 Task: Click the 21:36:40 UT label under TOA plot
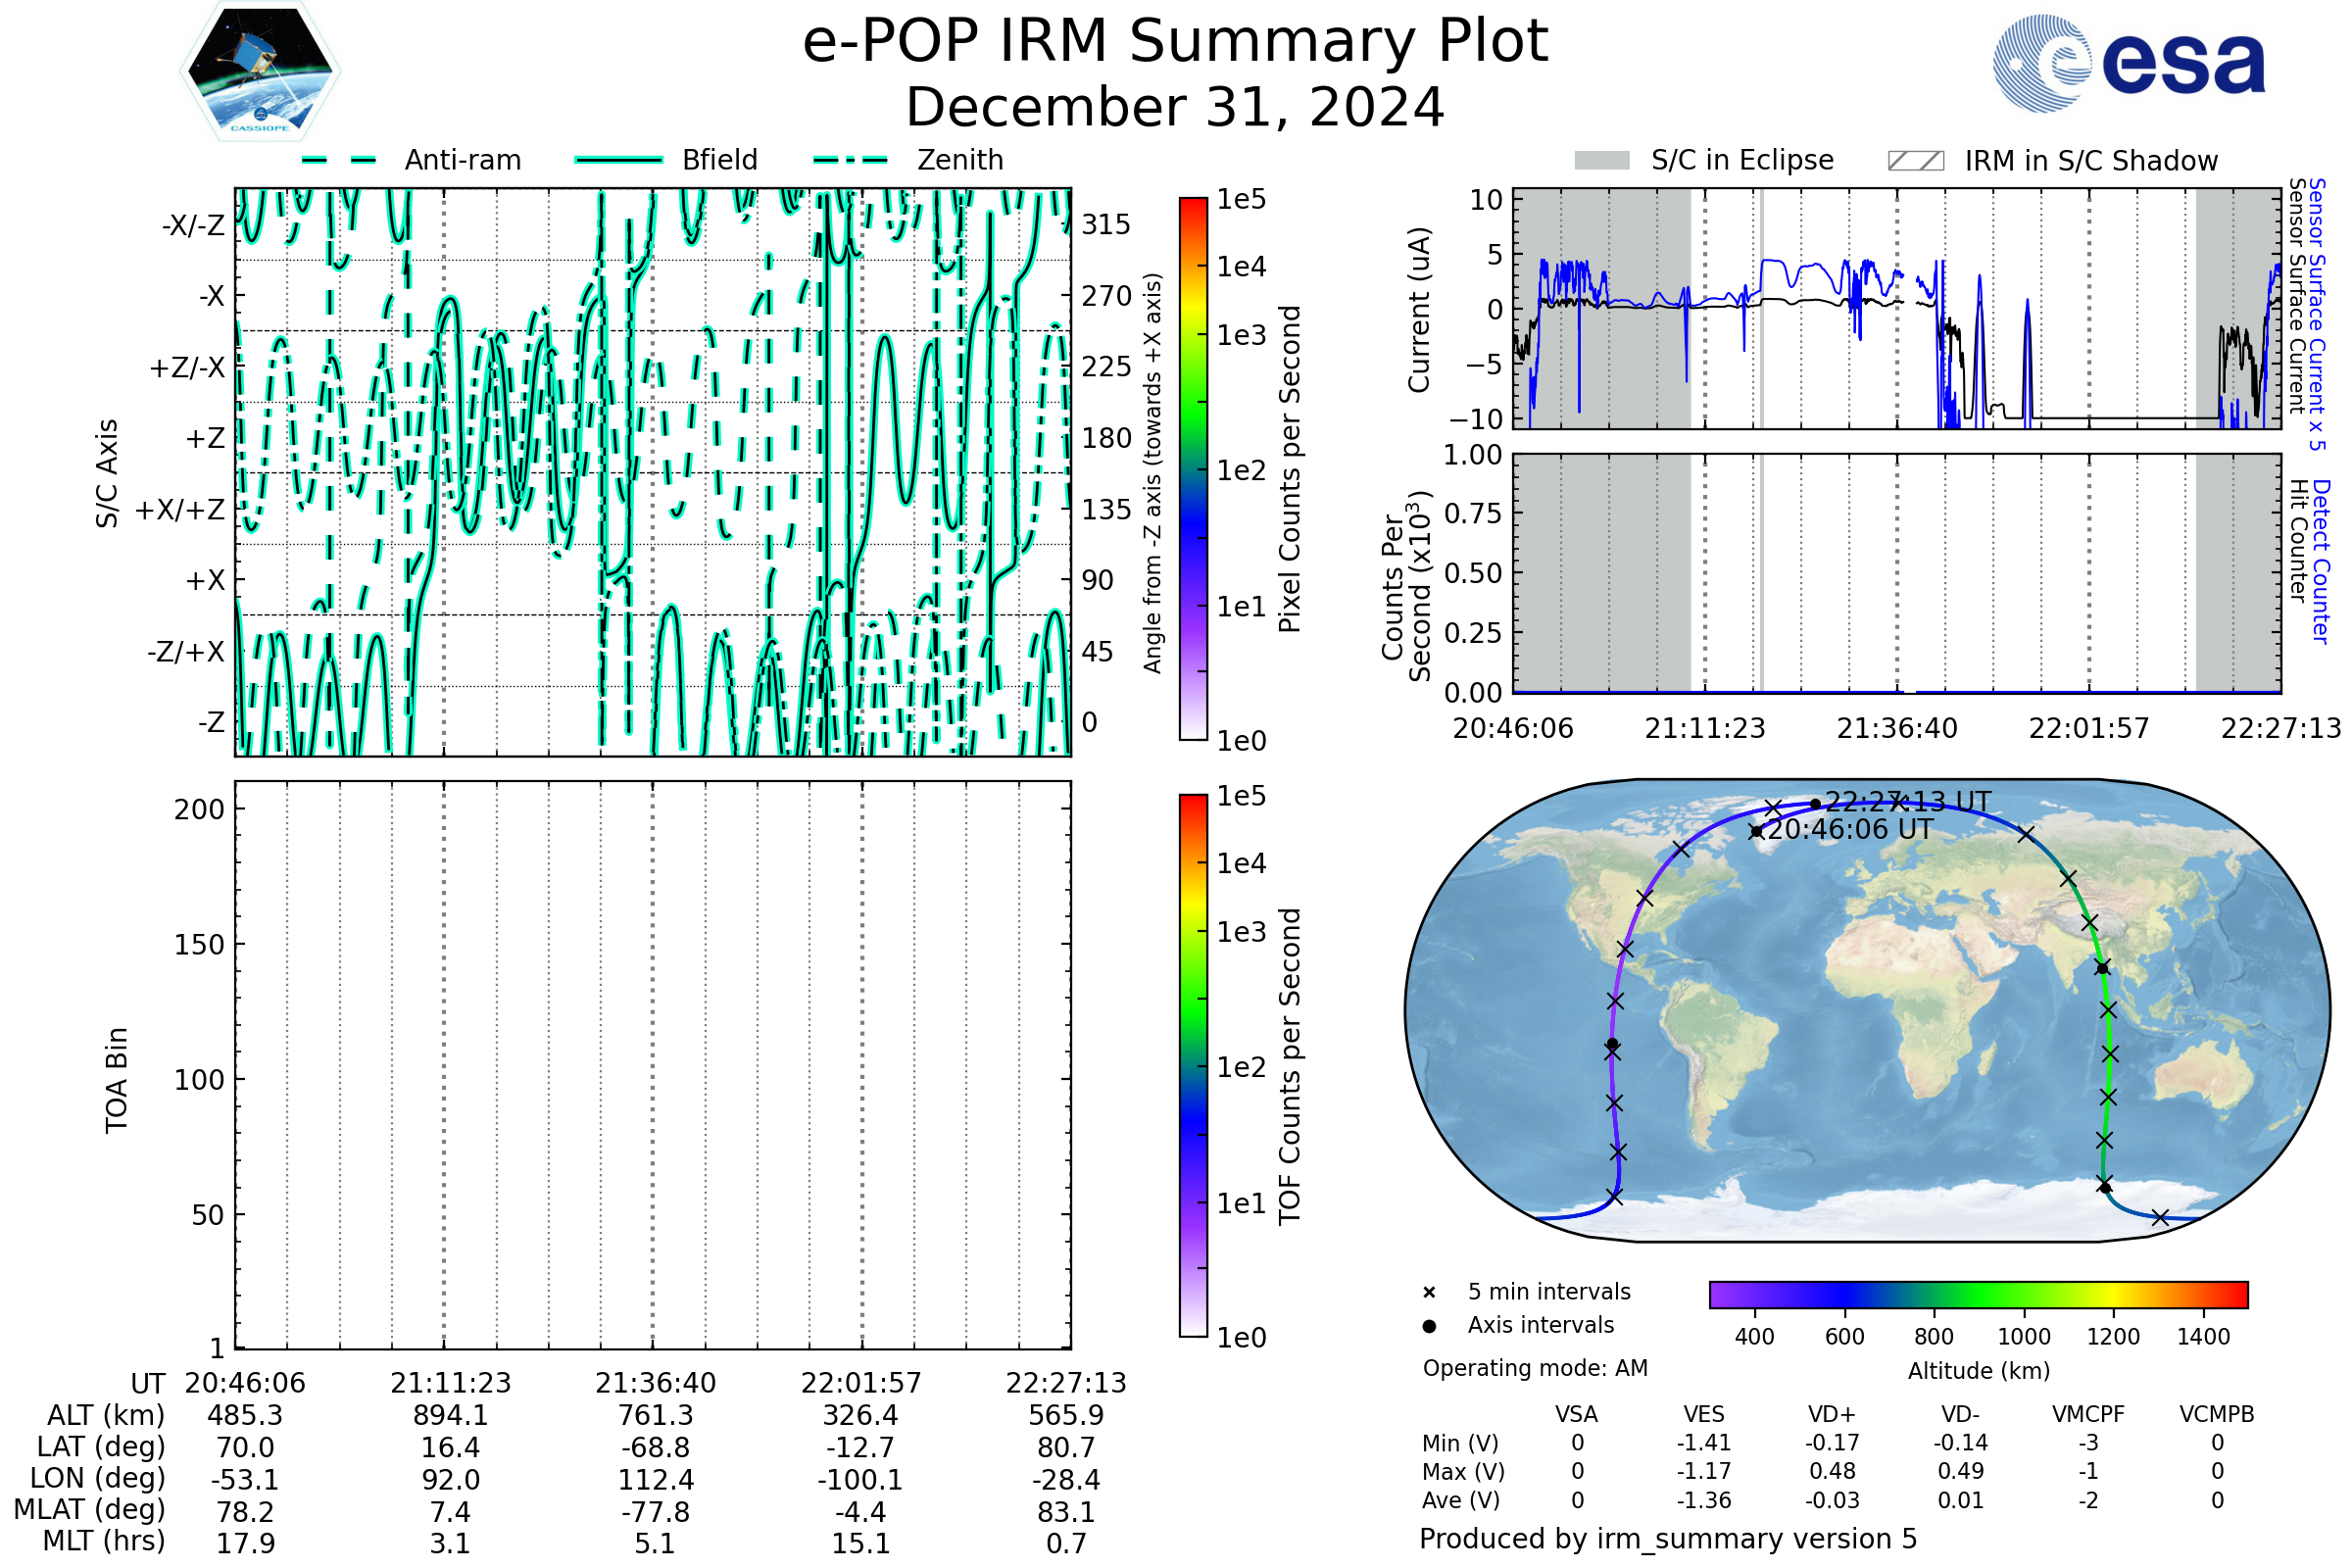[x=655, y=1383]
